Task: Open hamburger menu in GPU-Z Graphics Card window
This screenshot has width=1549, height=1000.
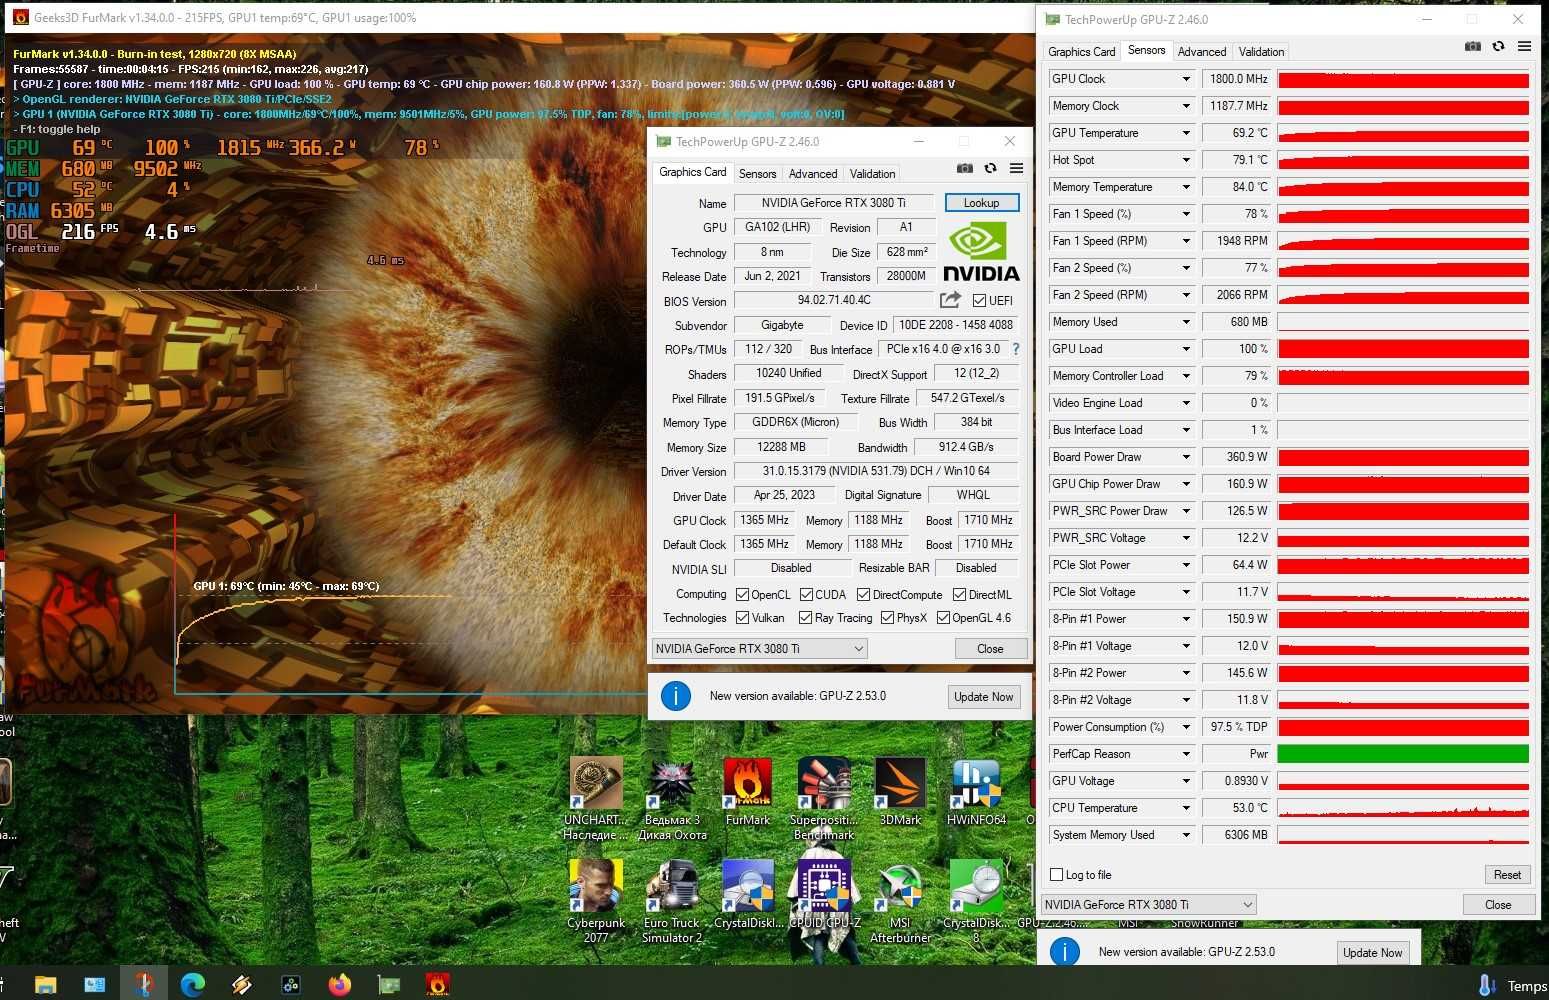Action: tap(1016, 169)
